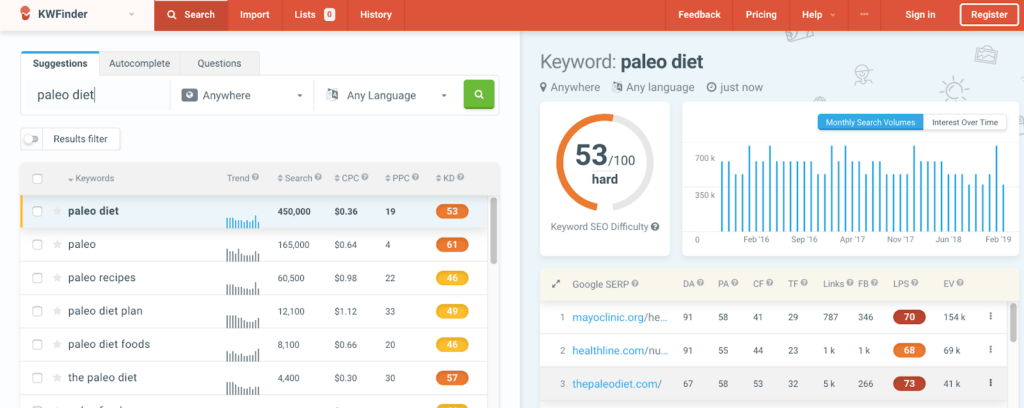Sort by PPC column header
1024x408 pixels.
click(396, 178)
